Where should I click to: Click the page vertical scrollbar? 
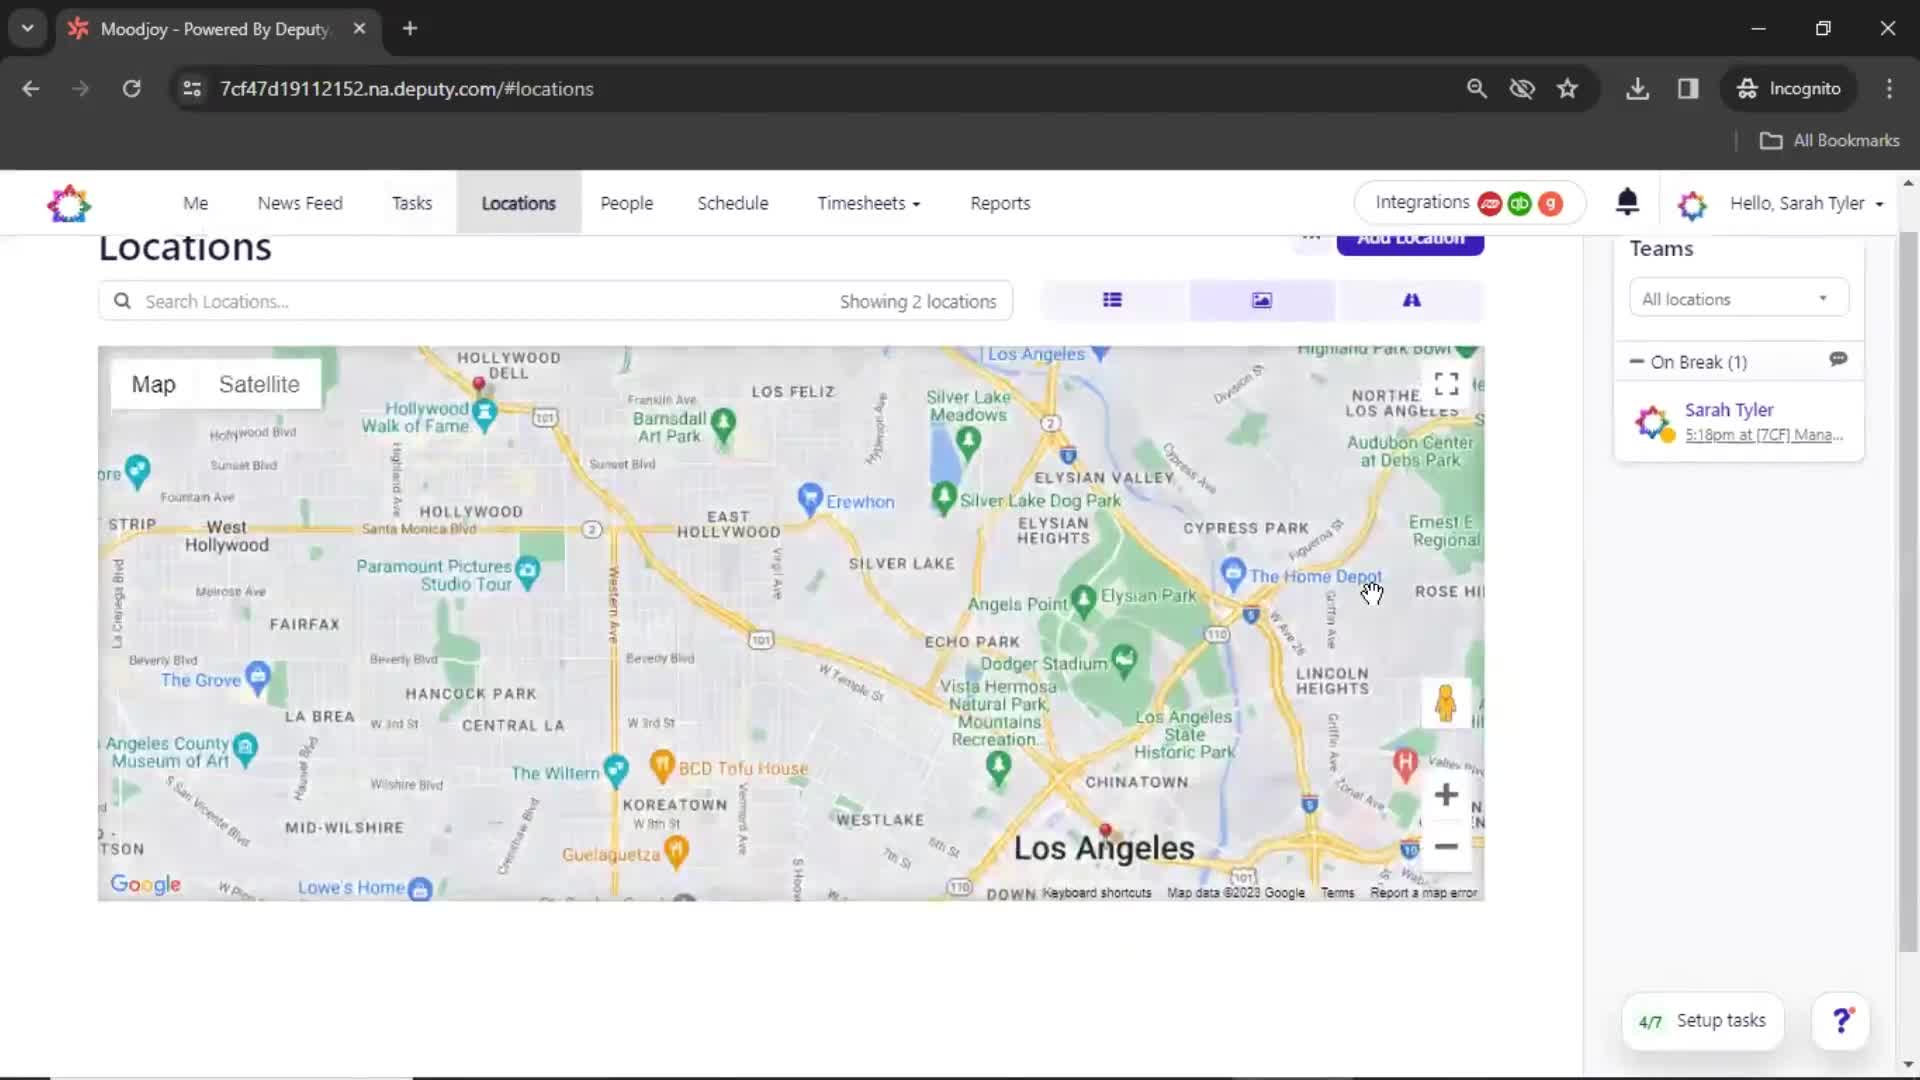[1908, 590]
